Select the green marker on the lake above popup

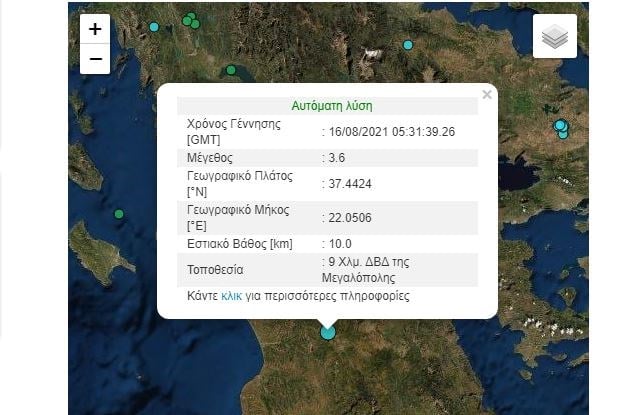(x=231, y=70)
